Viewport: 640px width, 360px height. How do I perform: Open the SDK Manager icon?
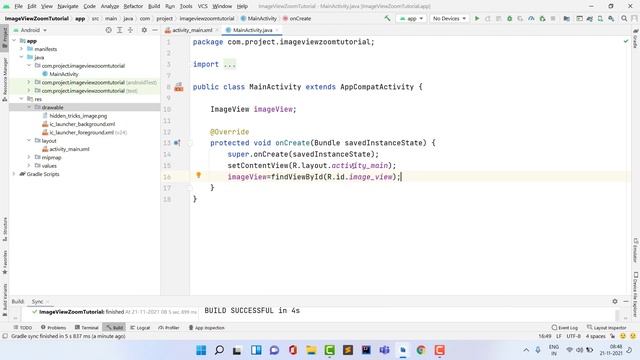click(611, 18)
